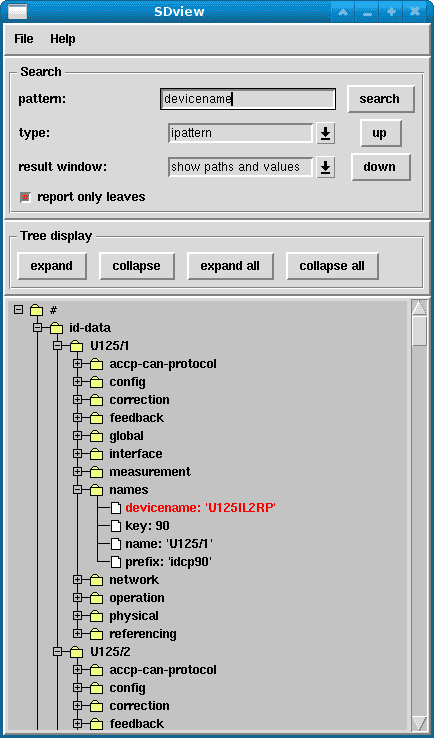Click the referencing folder icon
434x738 pixels.
[x=96, y=634]
